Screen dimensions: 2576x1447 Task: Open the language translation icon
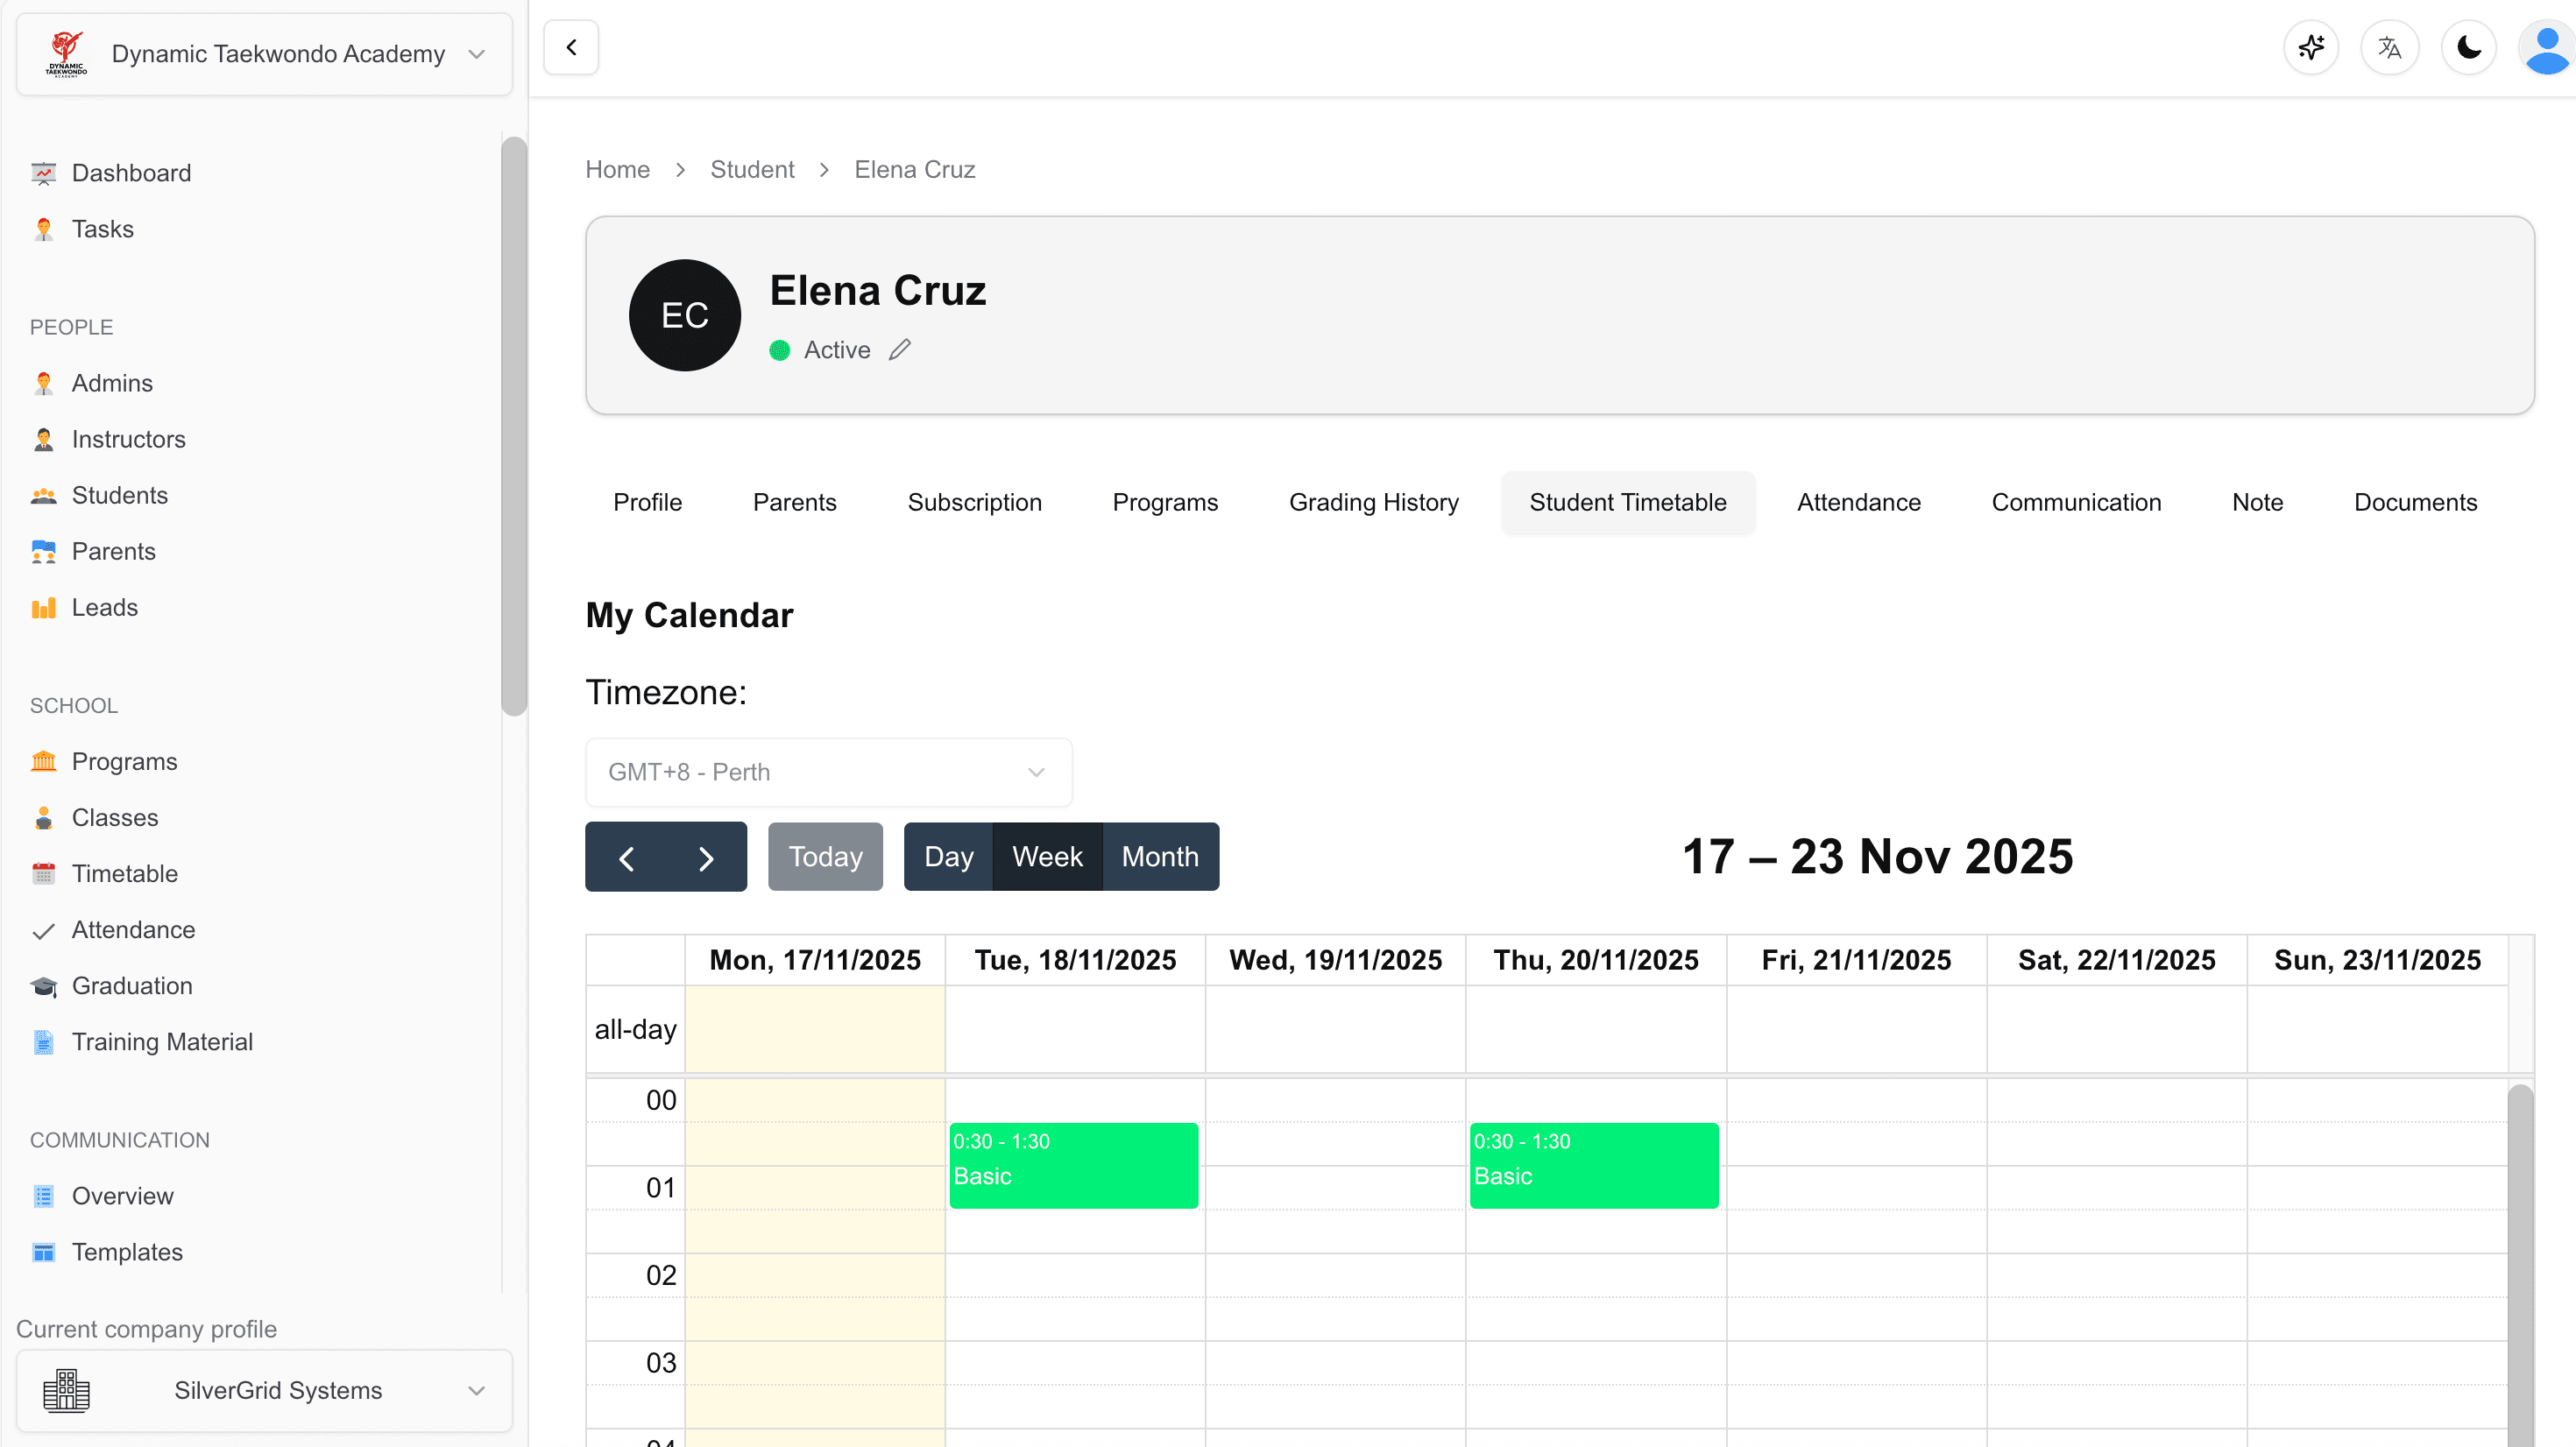[2390, 48]
